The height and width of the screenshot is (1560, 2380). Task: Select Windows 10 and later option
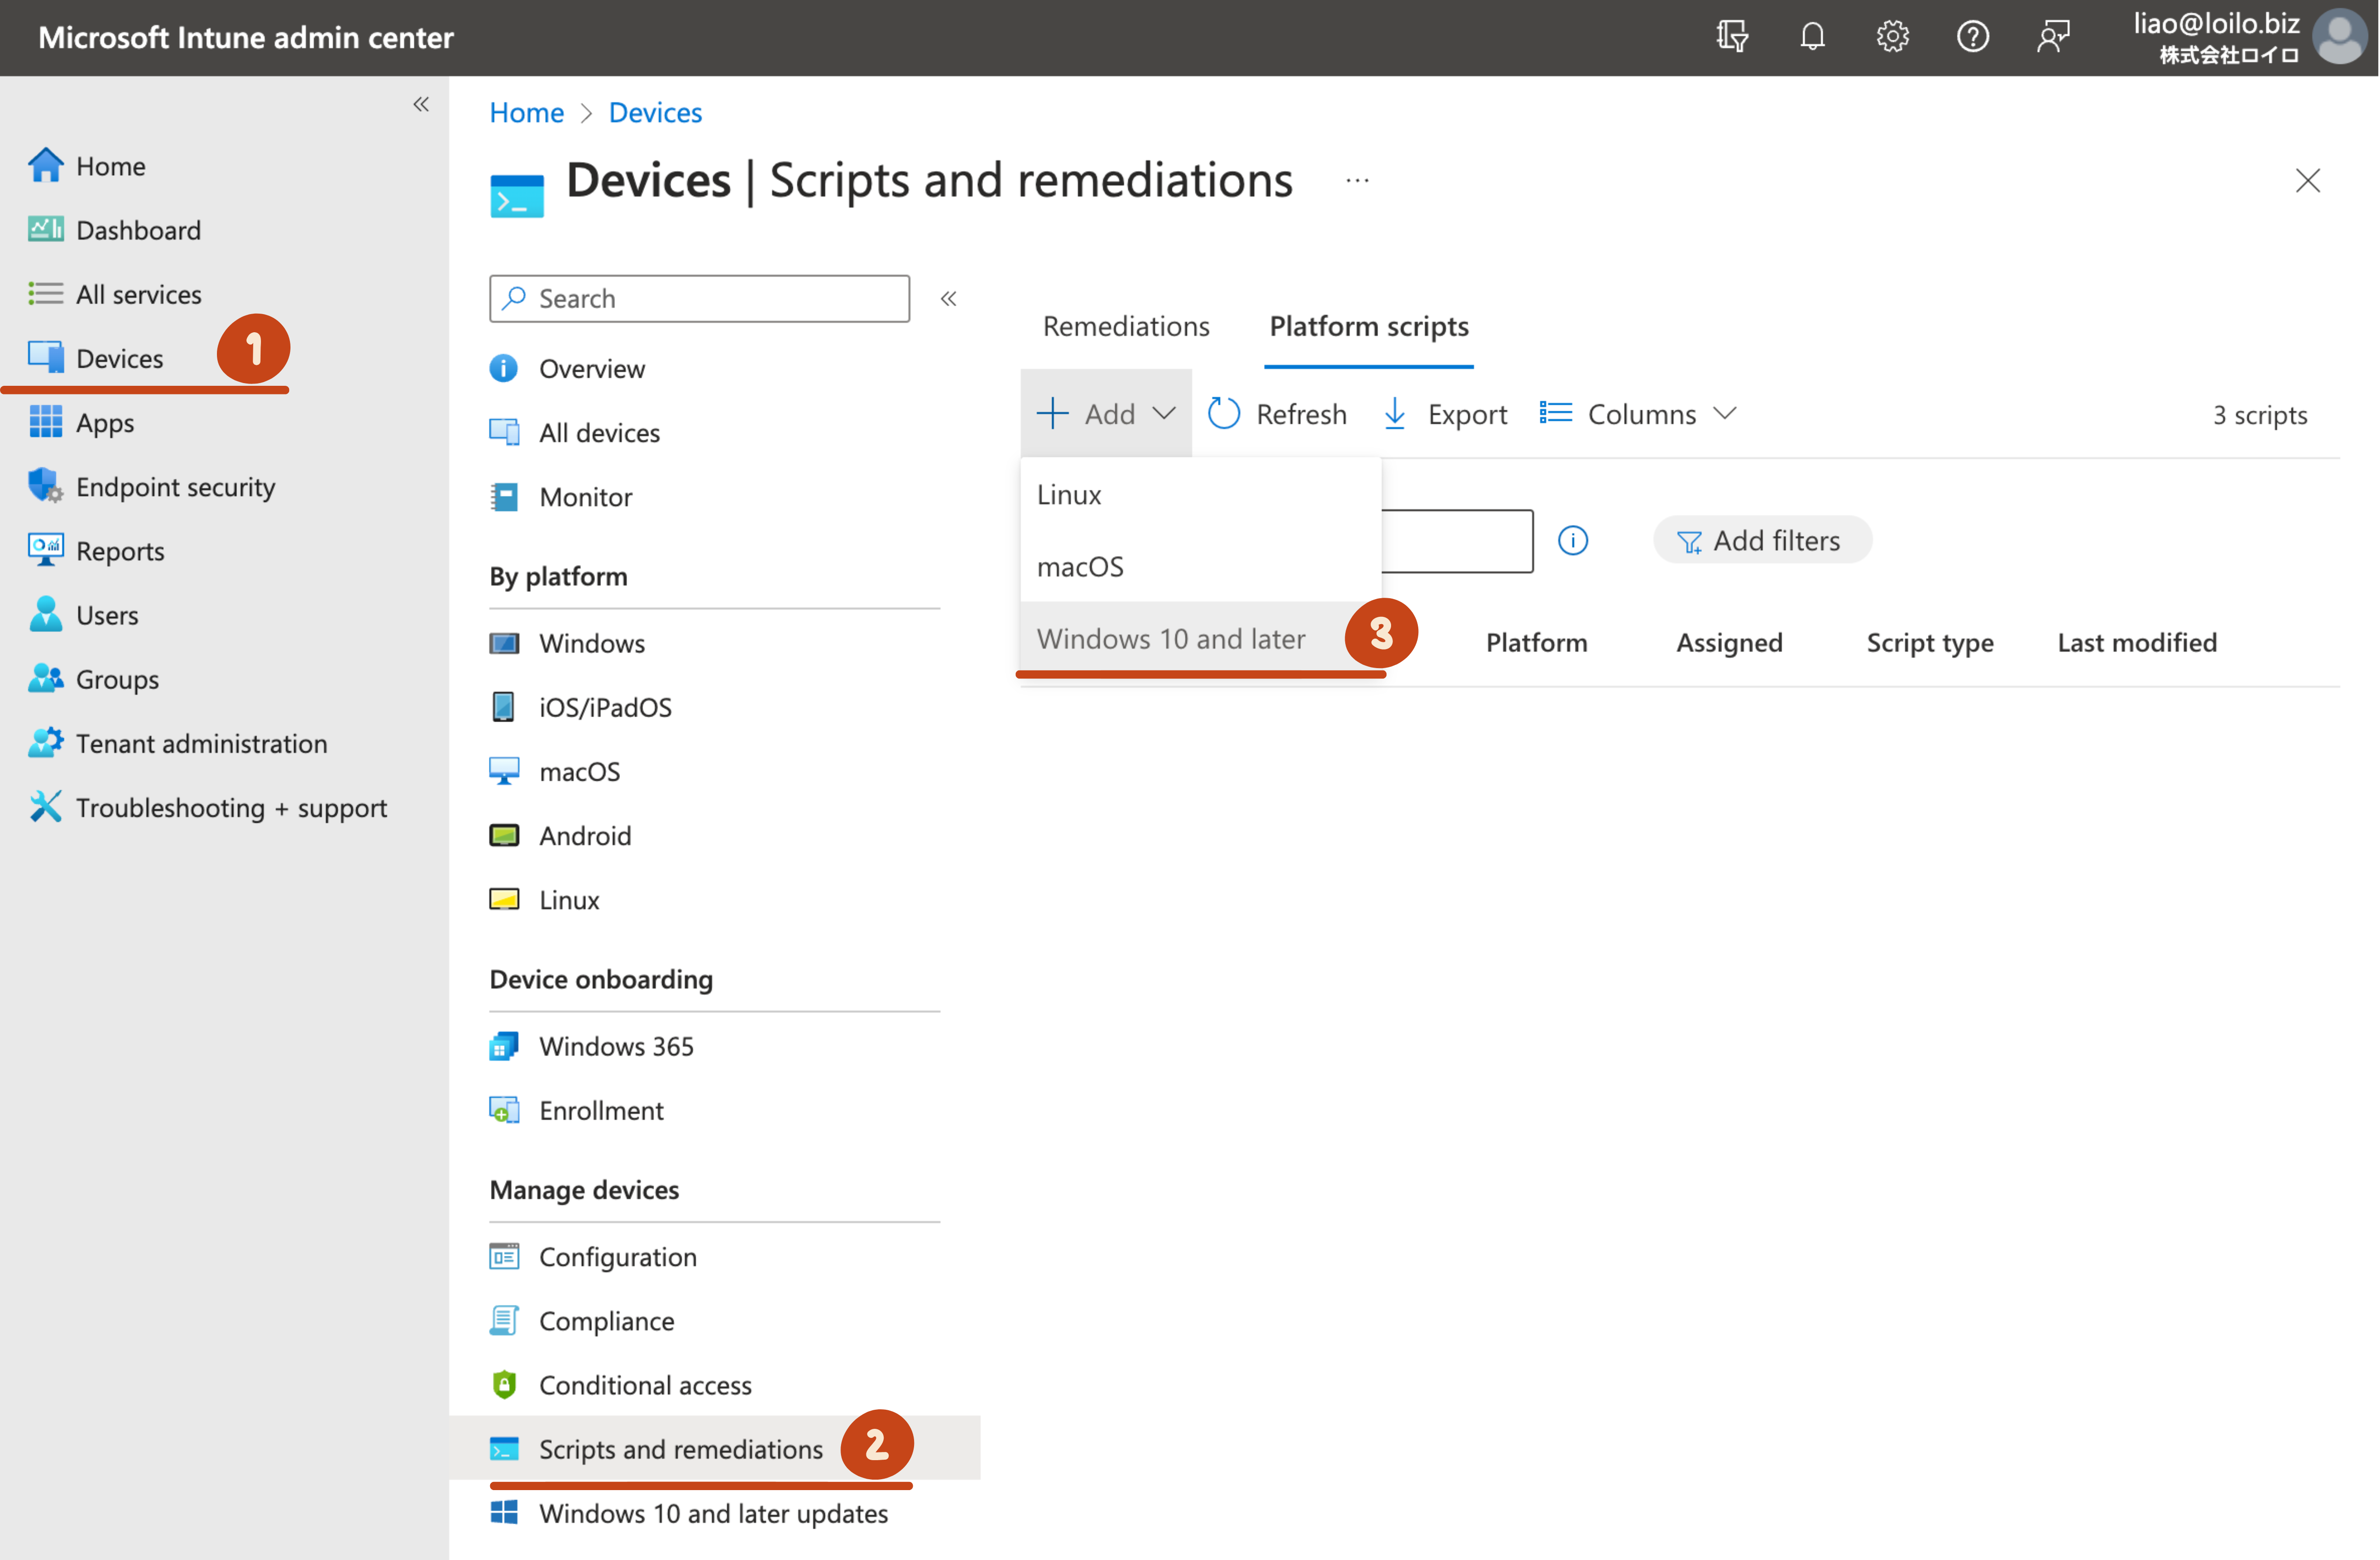[1171, 638]
